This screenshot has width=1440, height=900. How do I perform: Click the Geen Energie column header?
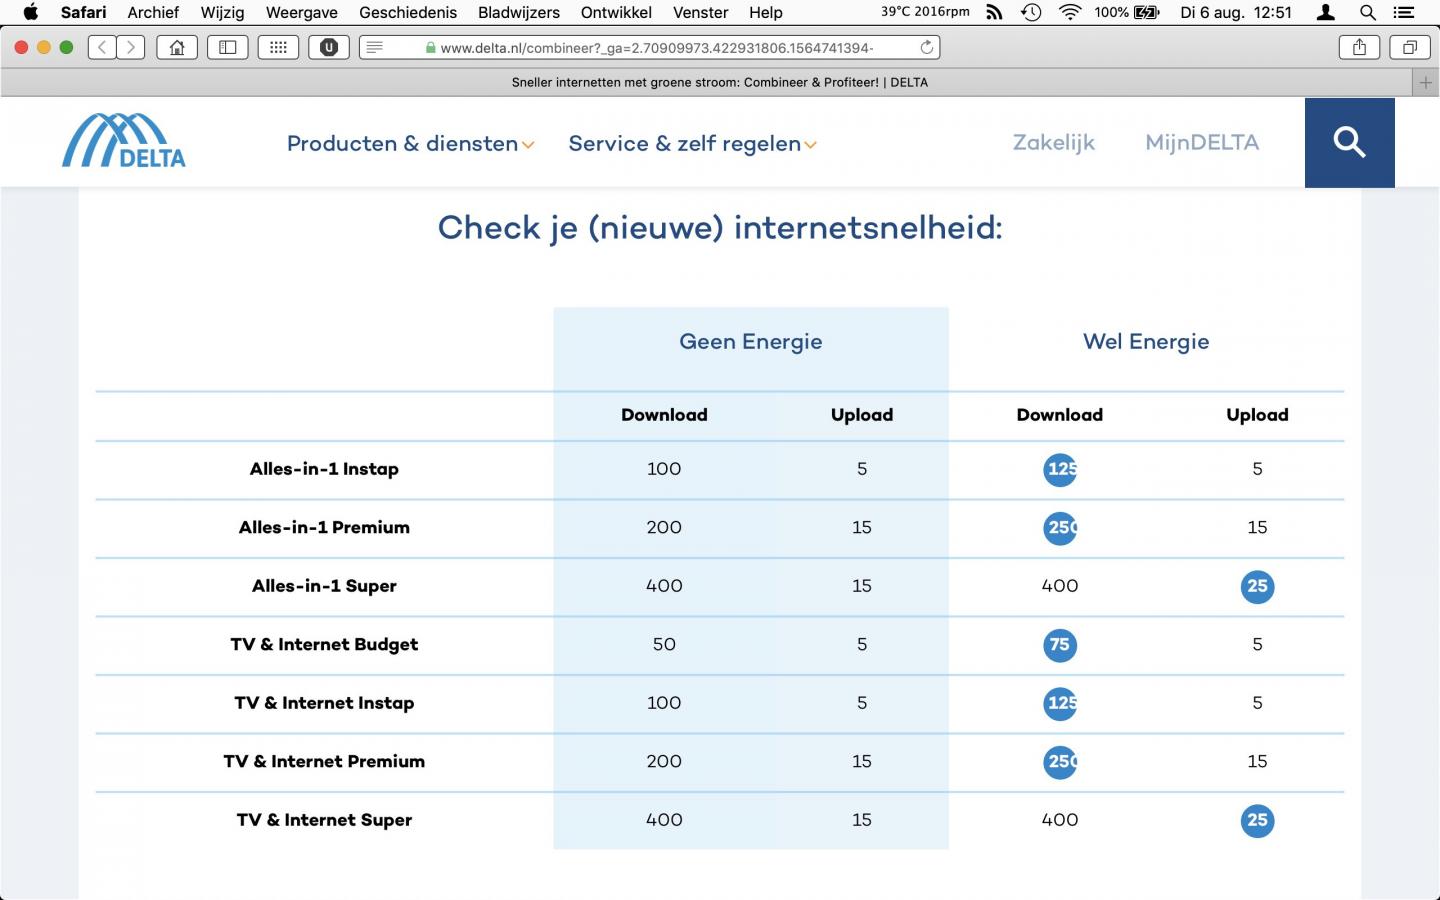(x=751, y=341)
